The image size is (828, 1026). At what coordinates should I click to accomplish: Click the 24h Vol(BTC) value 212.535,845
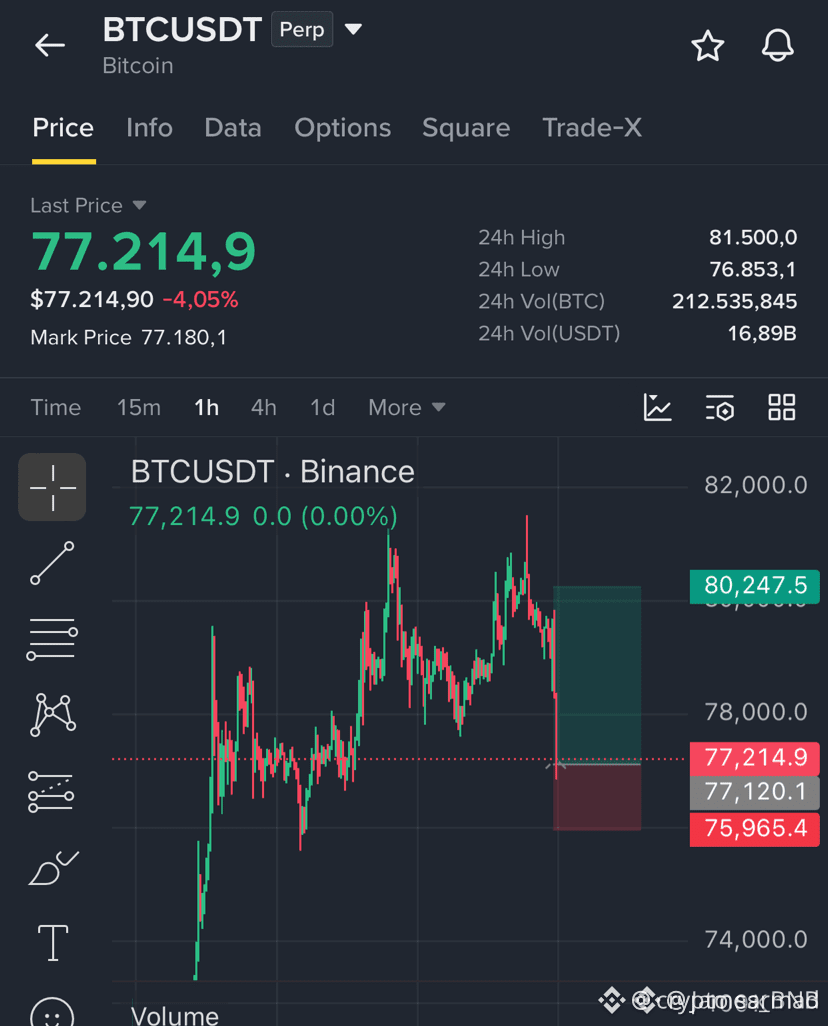[734, 302]
